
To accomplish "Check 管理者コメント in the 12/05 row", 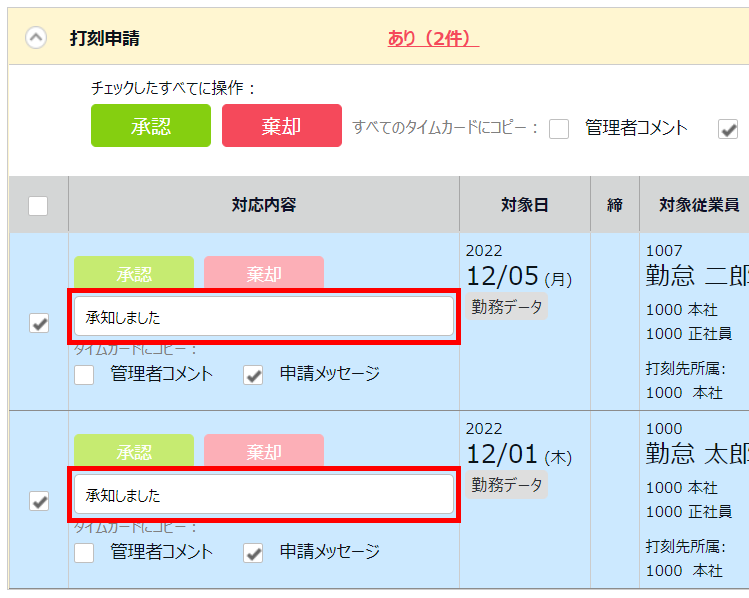I will click(85, 375).
